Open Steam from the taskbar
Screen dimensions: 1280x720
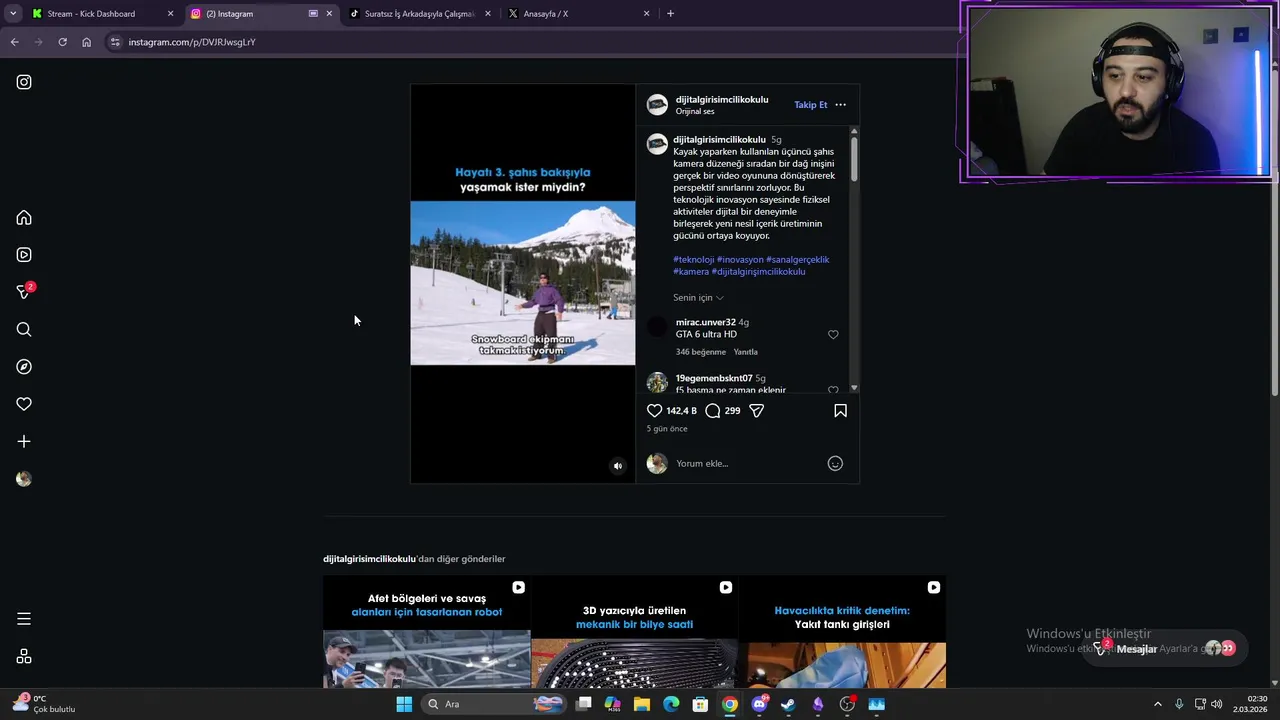788,704
